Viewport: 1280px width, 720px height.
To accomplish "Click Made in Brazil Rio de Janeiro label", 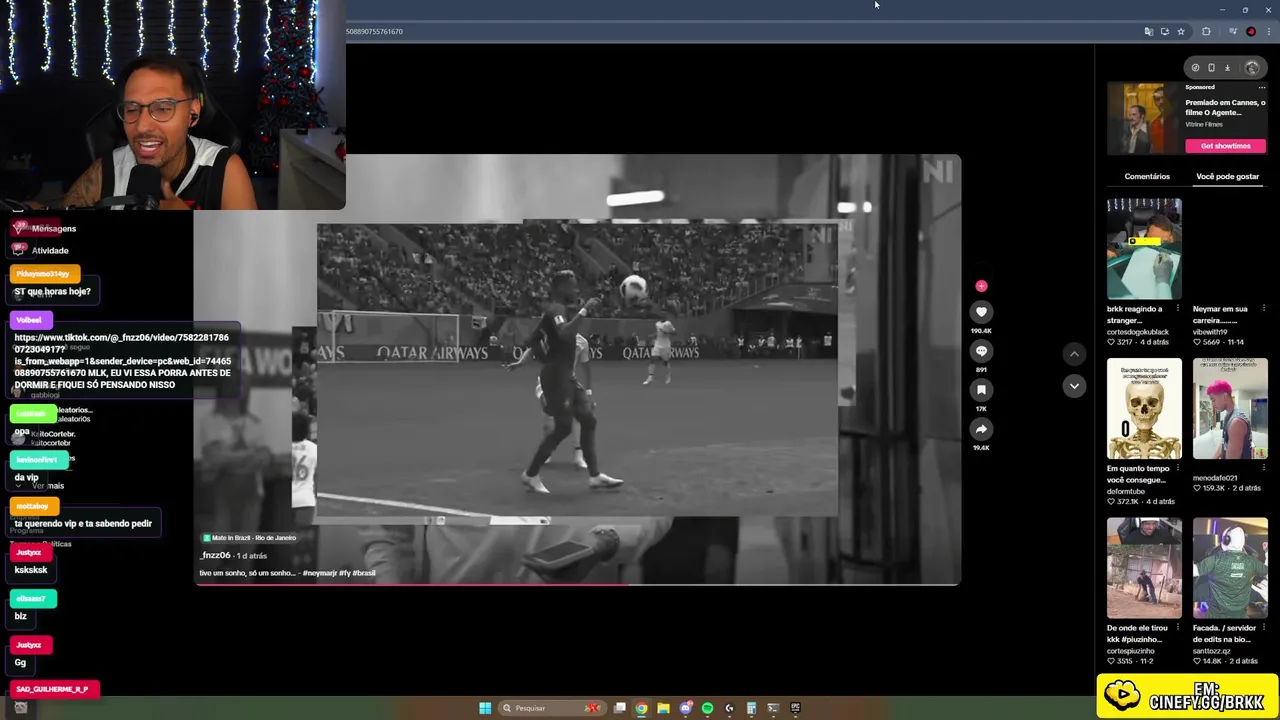I will click(250, 538).
